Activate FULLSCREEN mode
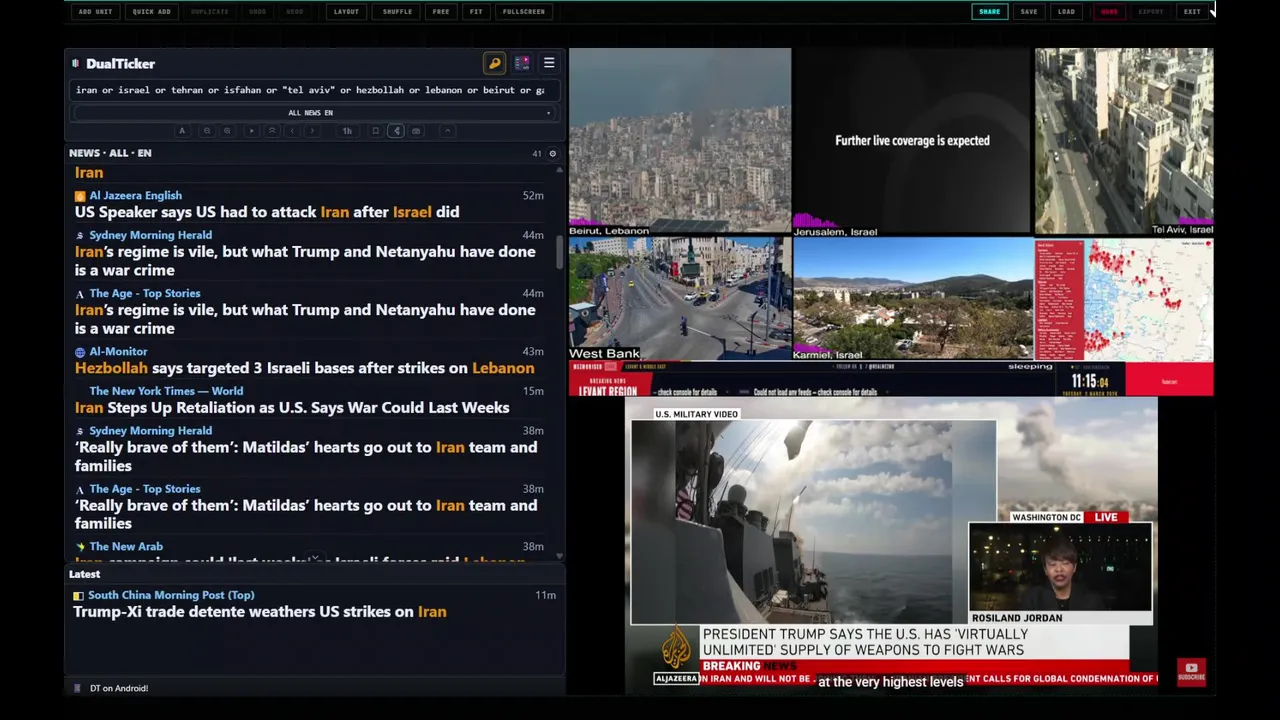The height and width of the screenshot is (720, 1280). [x=524, y=11]
